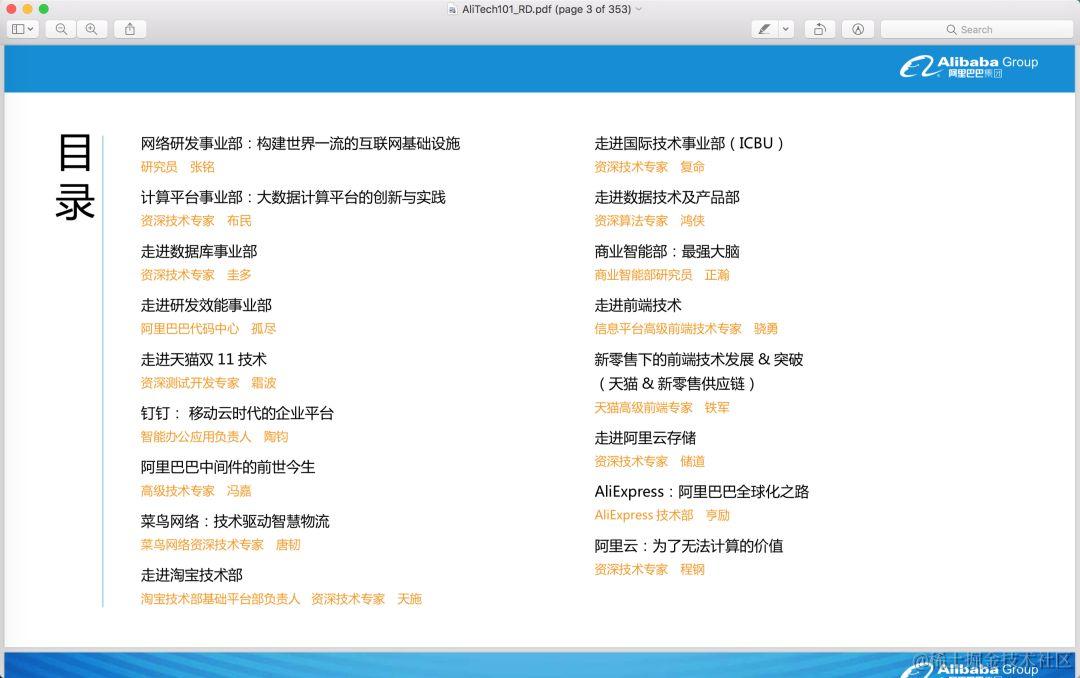Select the line 天猫高级前端专家 铁军

point(662,407)
